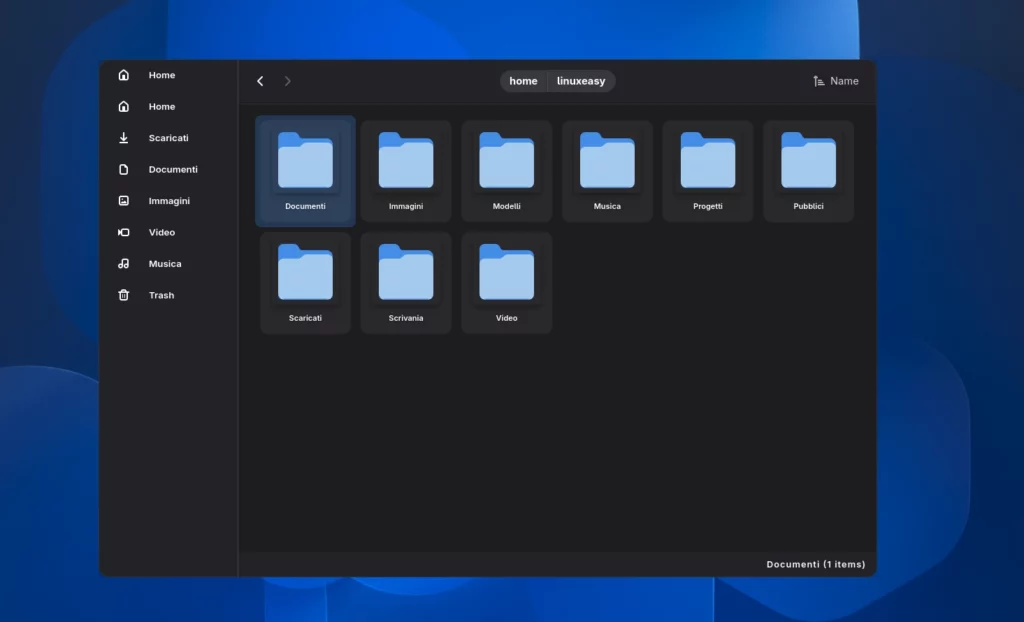Select the Modelli folder
This screenshot has height=622, width=1024.
coord(507,168)
